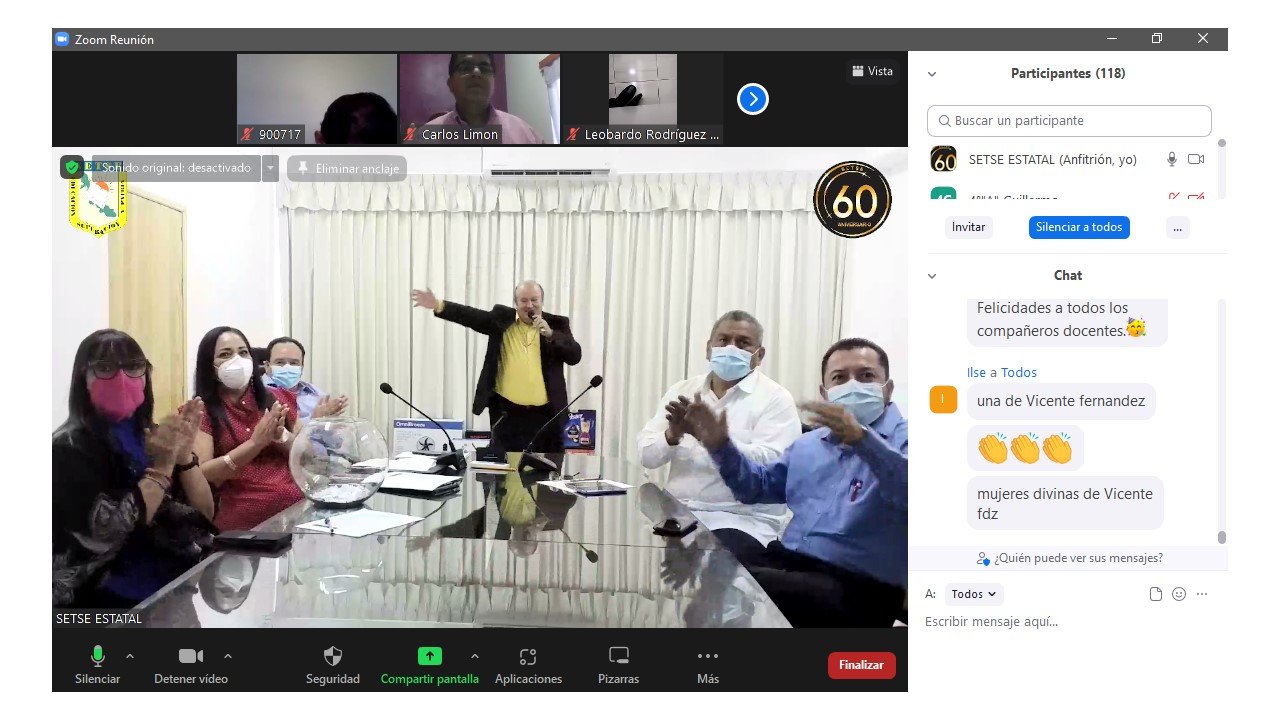
Task: Click the Buscar un participante field
Action: (1069, 121)
